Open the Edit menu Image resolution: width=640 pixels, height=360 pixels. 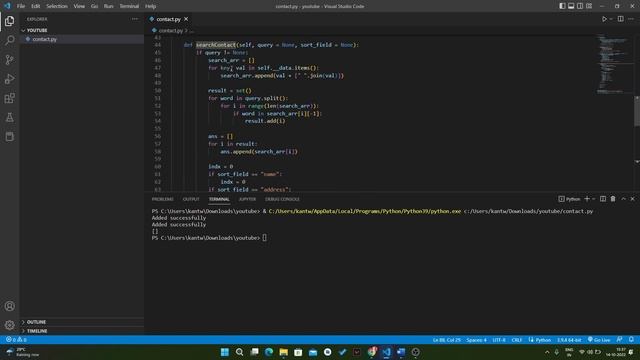36,6
